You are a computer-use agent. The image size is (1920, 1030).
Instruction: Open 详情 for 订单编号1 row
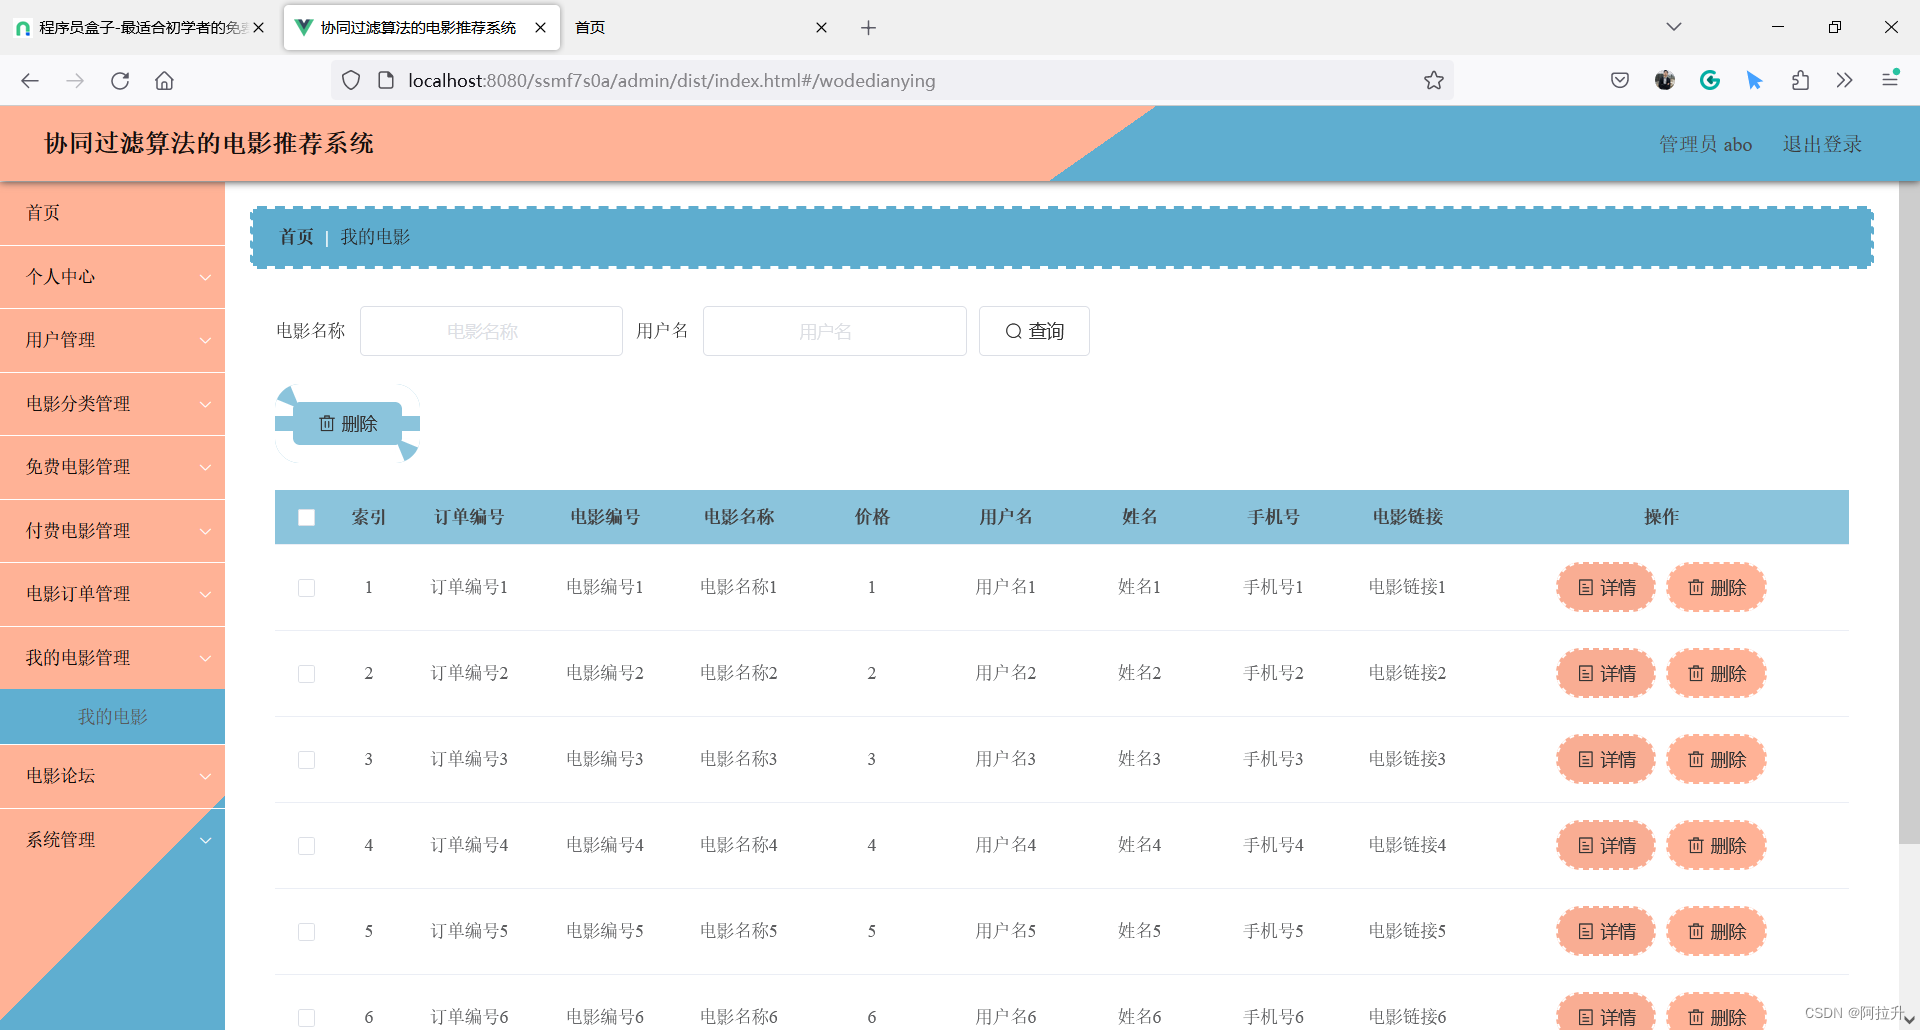(x=1606, y=588)
